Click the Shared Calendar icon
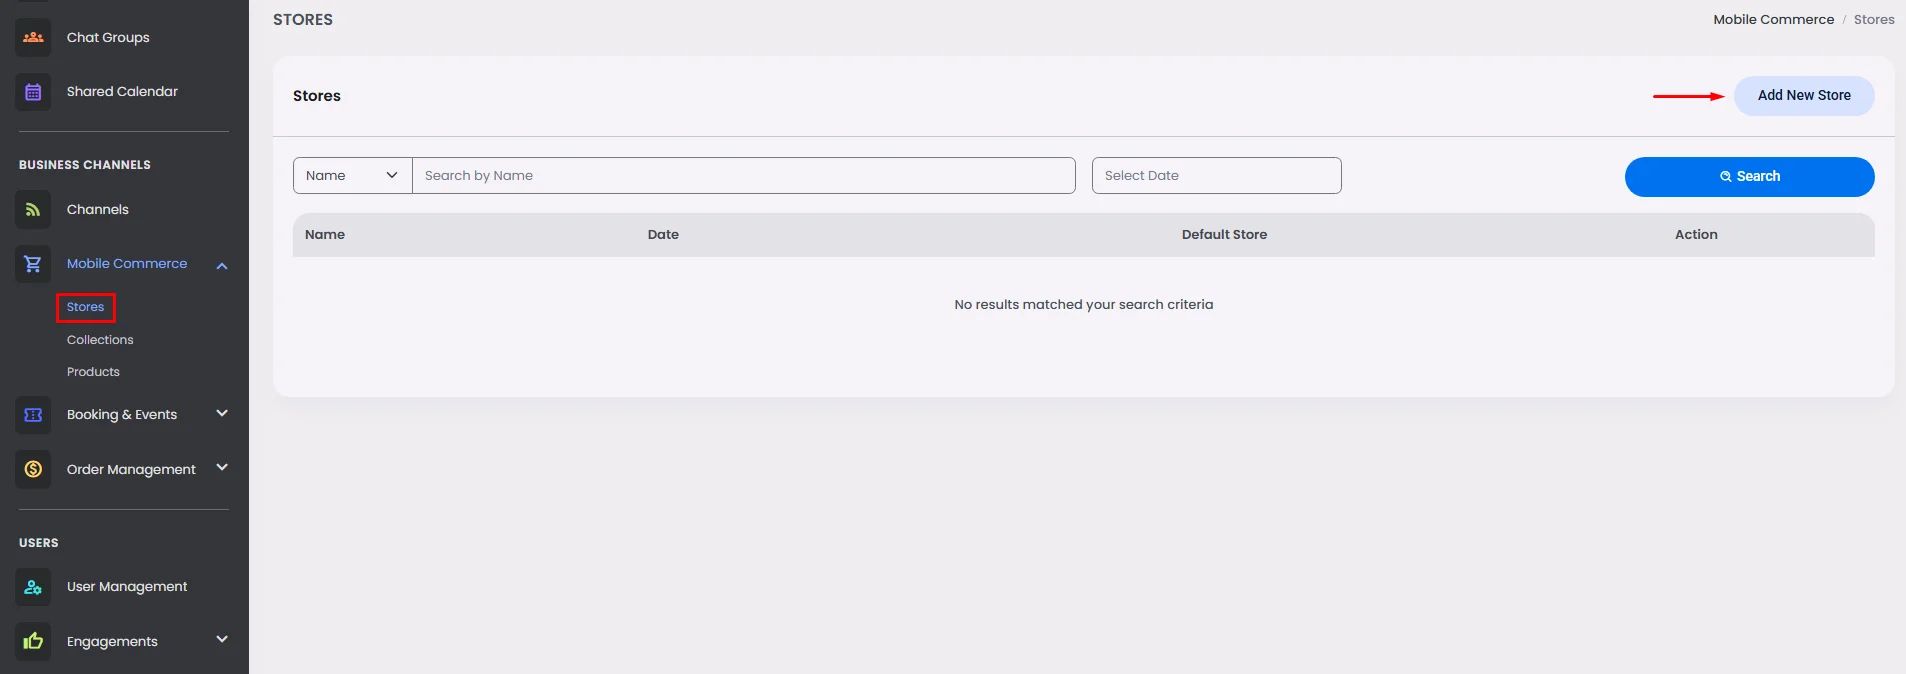This screenshot has width=1906, height=674. tap(33, 92)
